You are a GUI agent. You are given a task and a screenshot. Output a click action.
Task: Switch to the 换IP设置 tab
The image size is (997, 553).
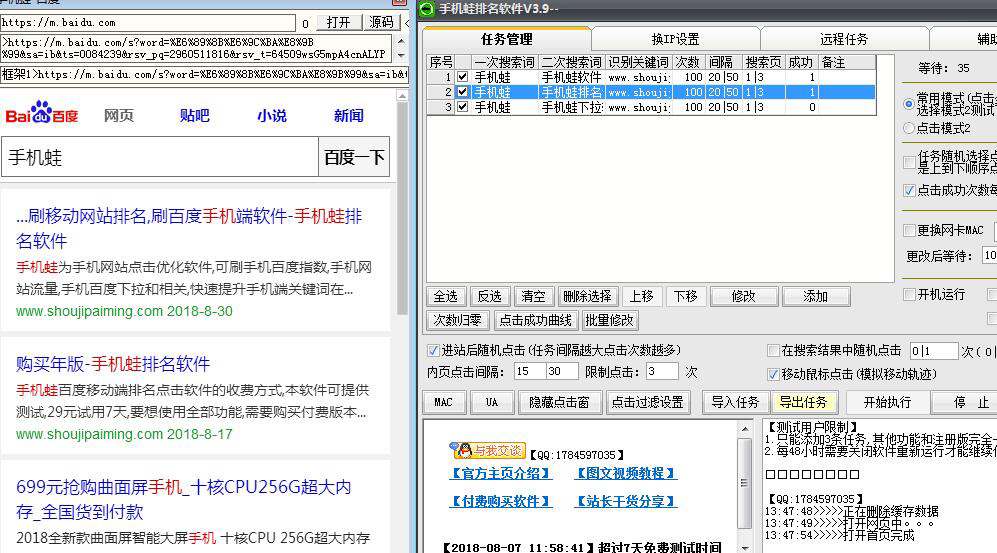point(675,39)
